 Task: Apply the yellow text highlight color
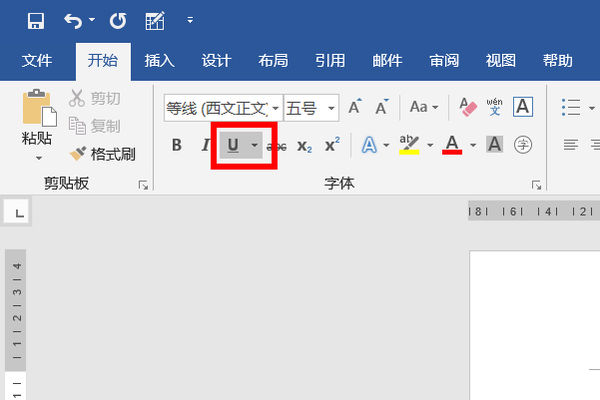[x=409, y=145]
